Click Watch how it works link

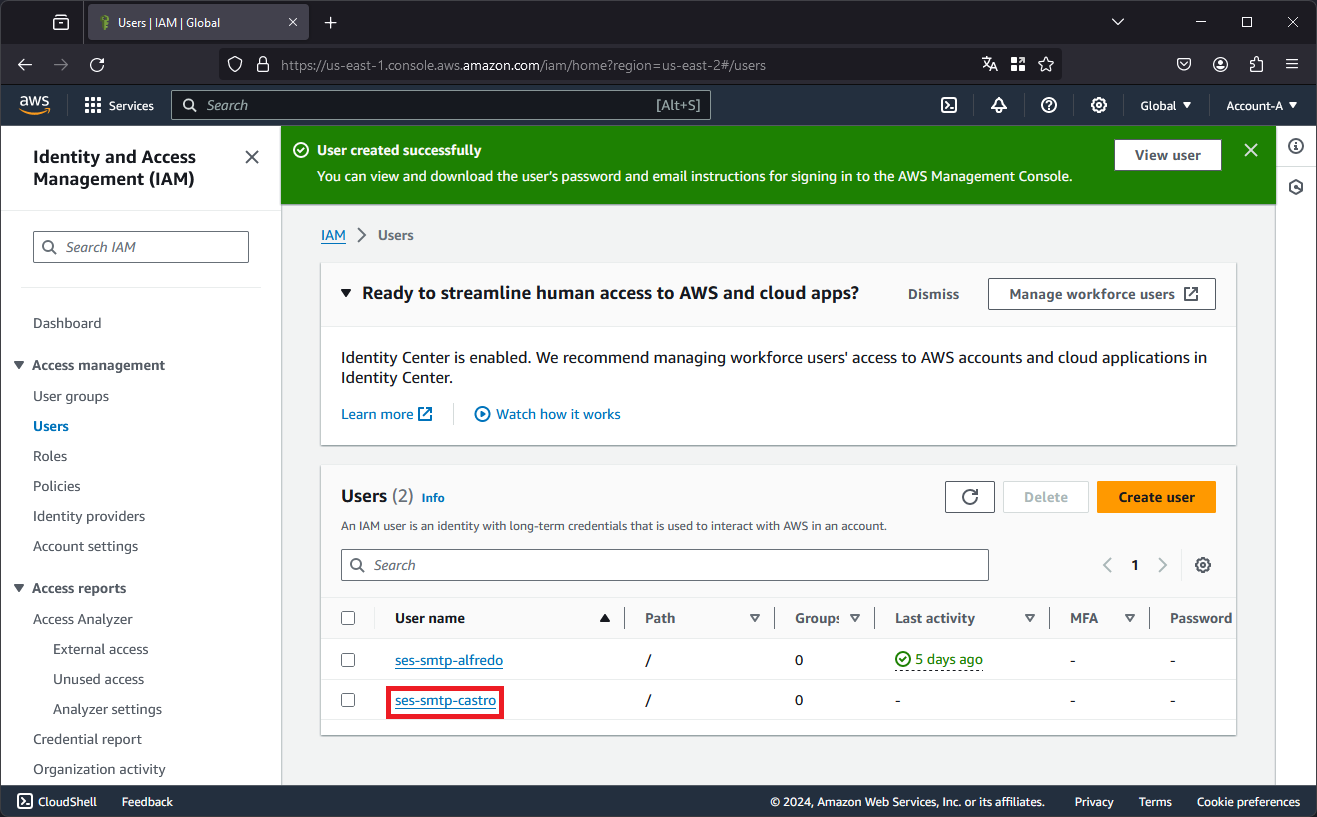pos(547,414)
